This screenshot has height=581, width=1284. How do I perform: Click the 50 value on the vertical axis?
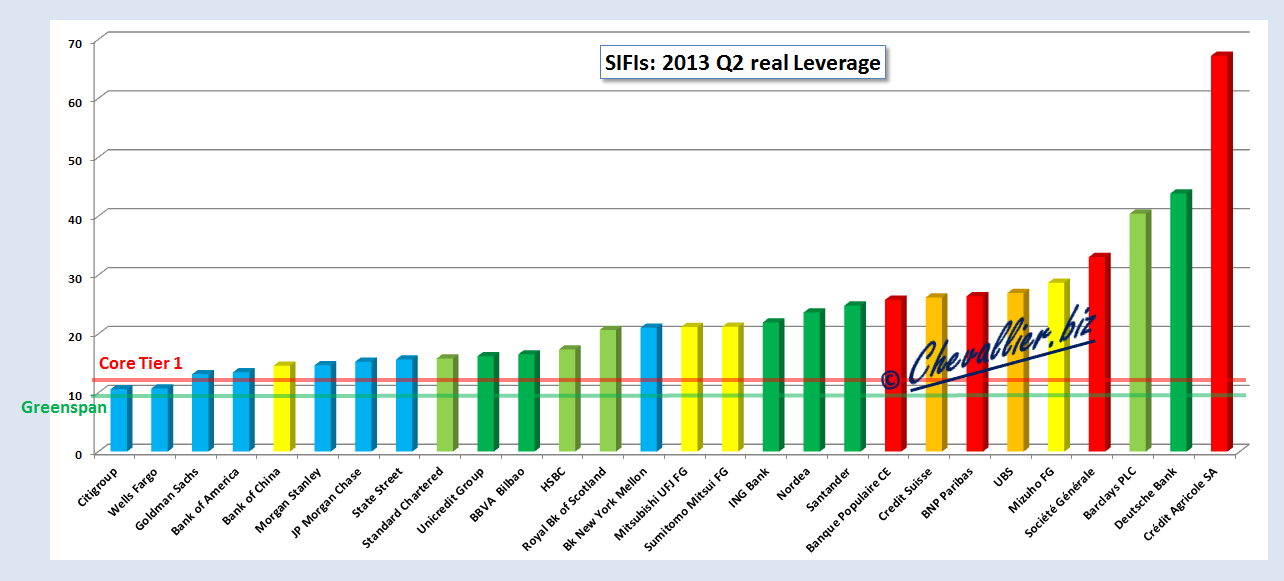point(74,160)
